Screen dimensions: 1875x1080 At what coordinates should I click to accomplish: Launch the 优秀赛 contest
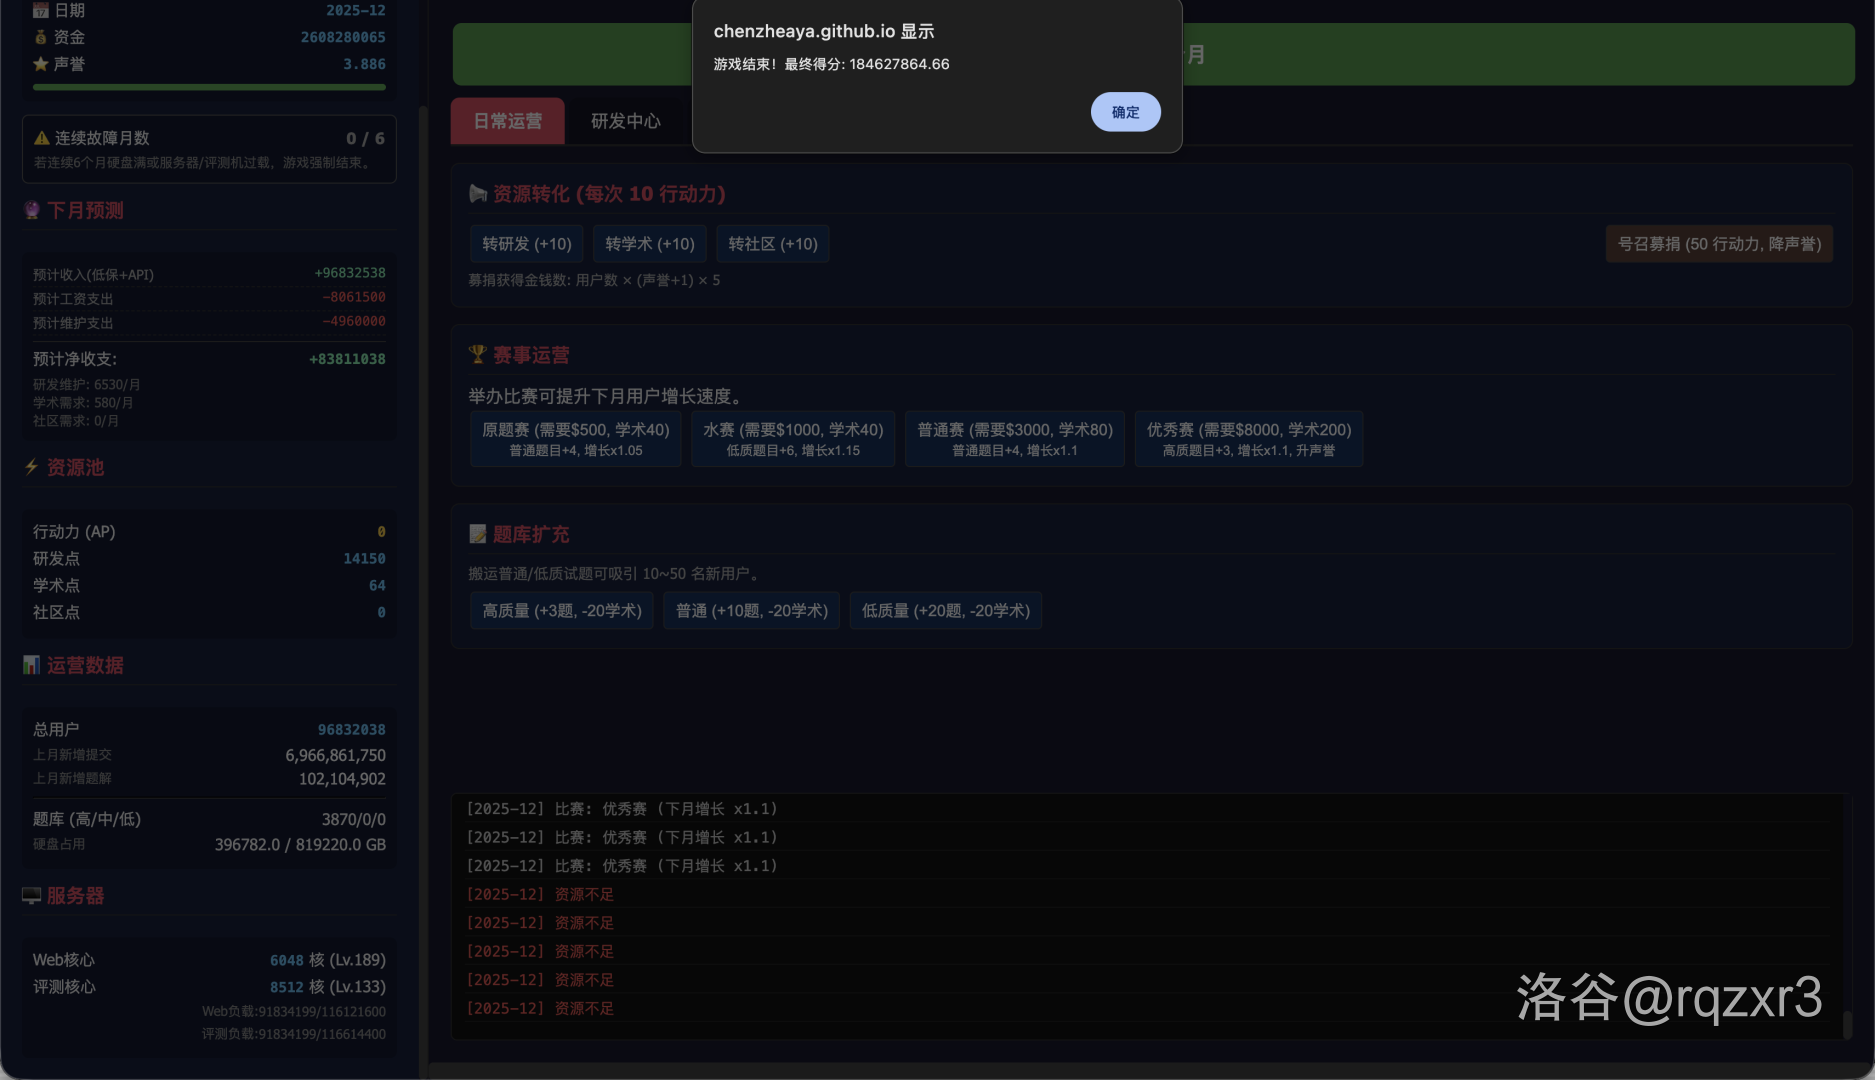(x=1248, y=438)
